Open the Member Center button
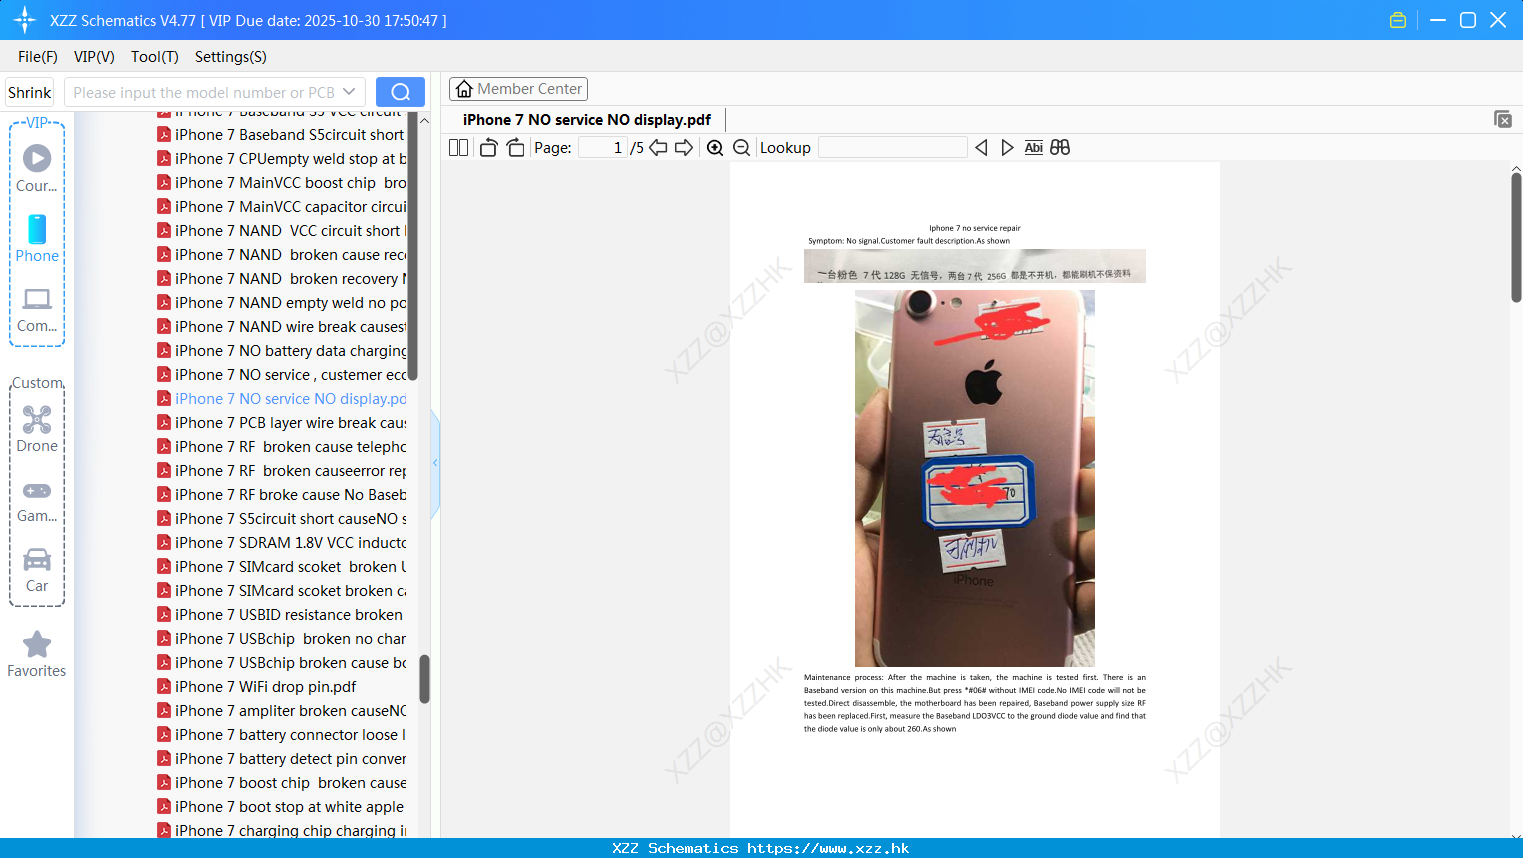The image size is (1523, 858). [518, 89]
